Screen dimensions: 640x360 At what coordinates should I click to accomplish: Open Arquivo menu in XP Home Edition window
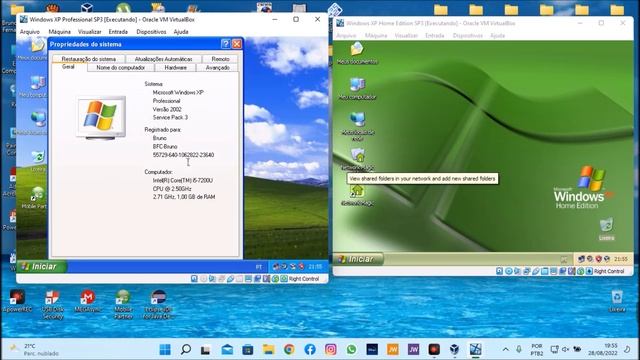pyautogui.click(x=346, y=36)
